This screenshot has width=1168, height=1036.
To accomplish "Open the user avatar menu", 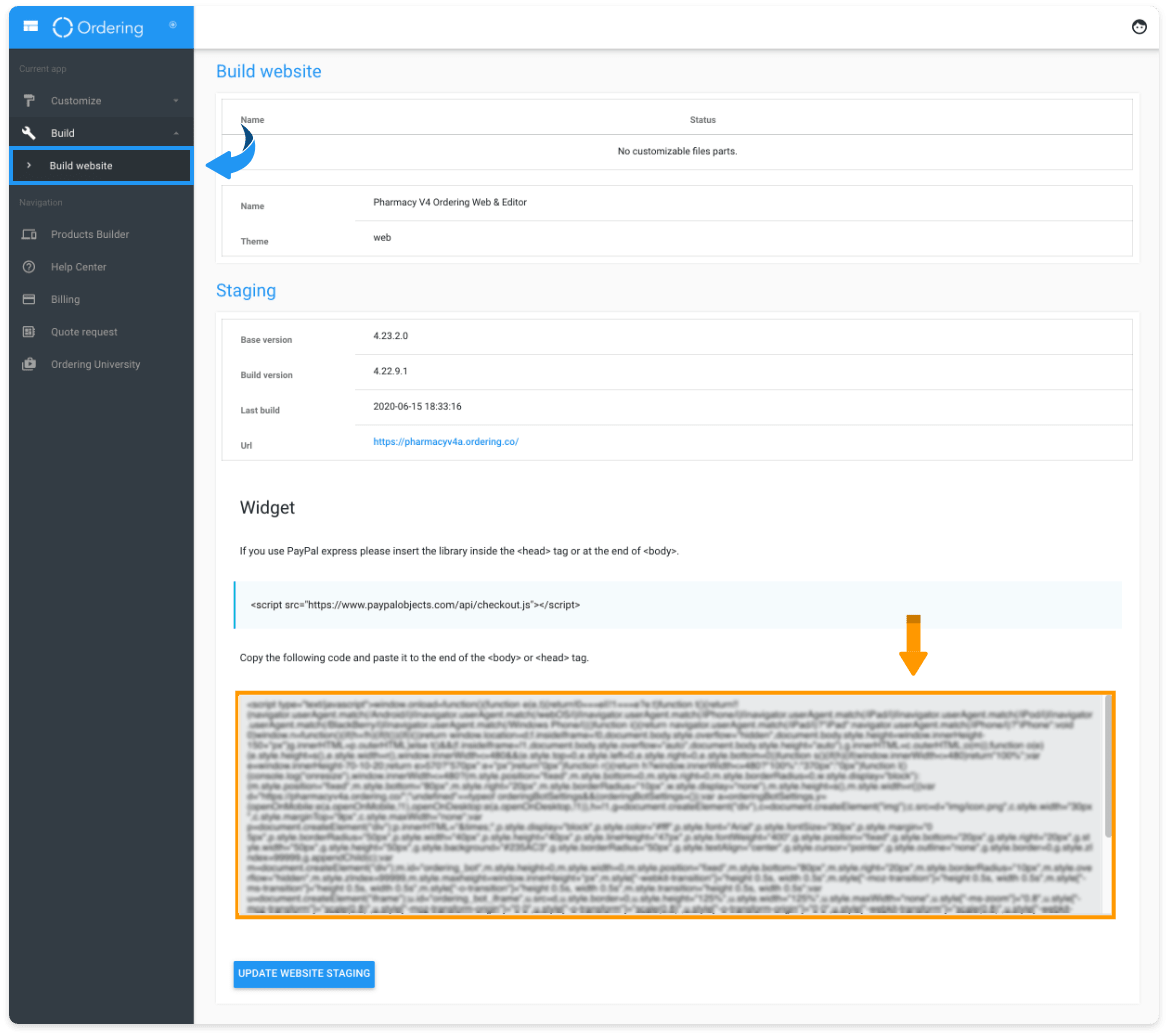I will click(1139, 28).
